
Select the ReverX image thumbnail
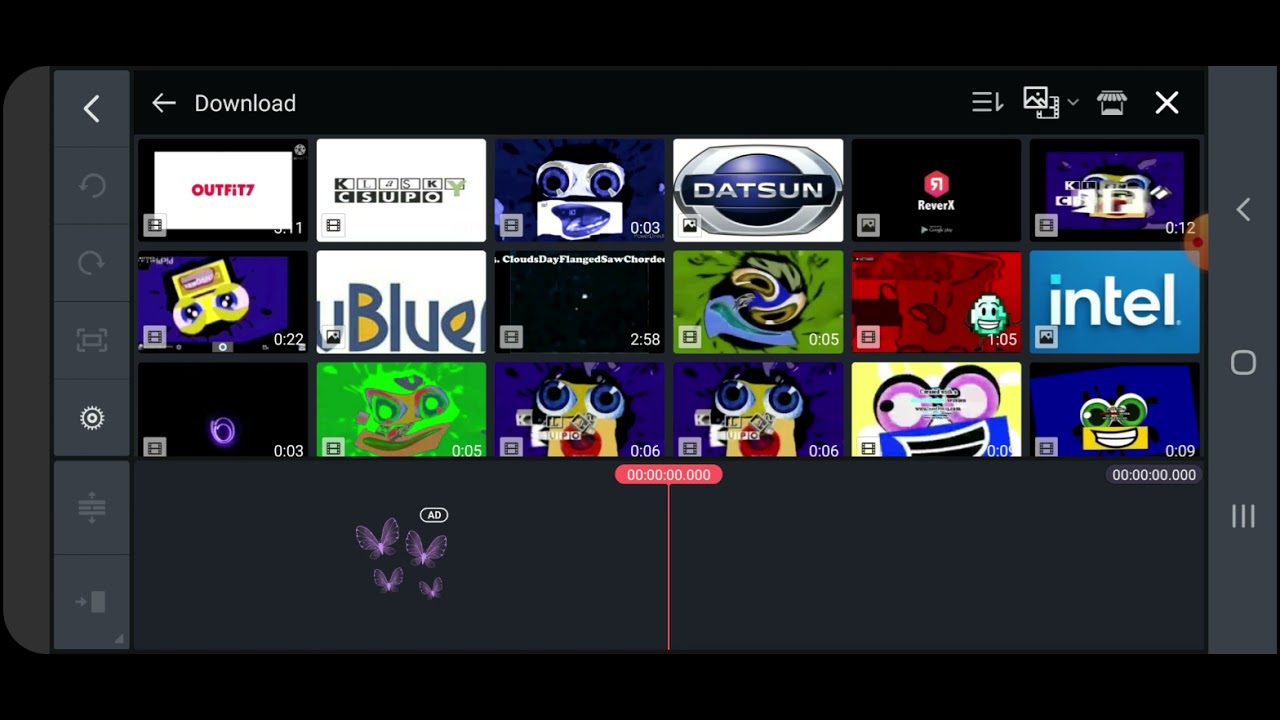point(936,190)
